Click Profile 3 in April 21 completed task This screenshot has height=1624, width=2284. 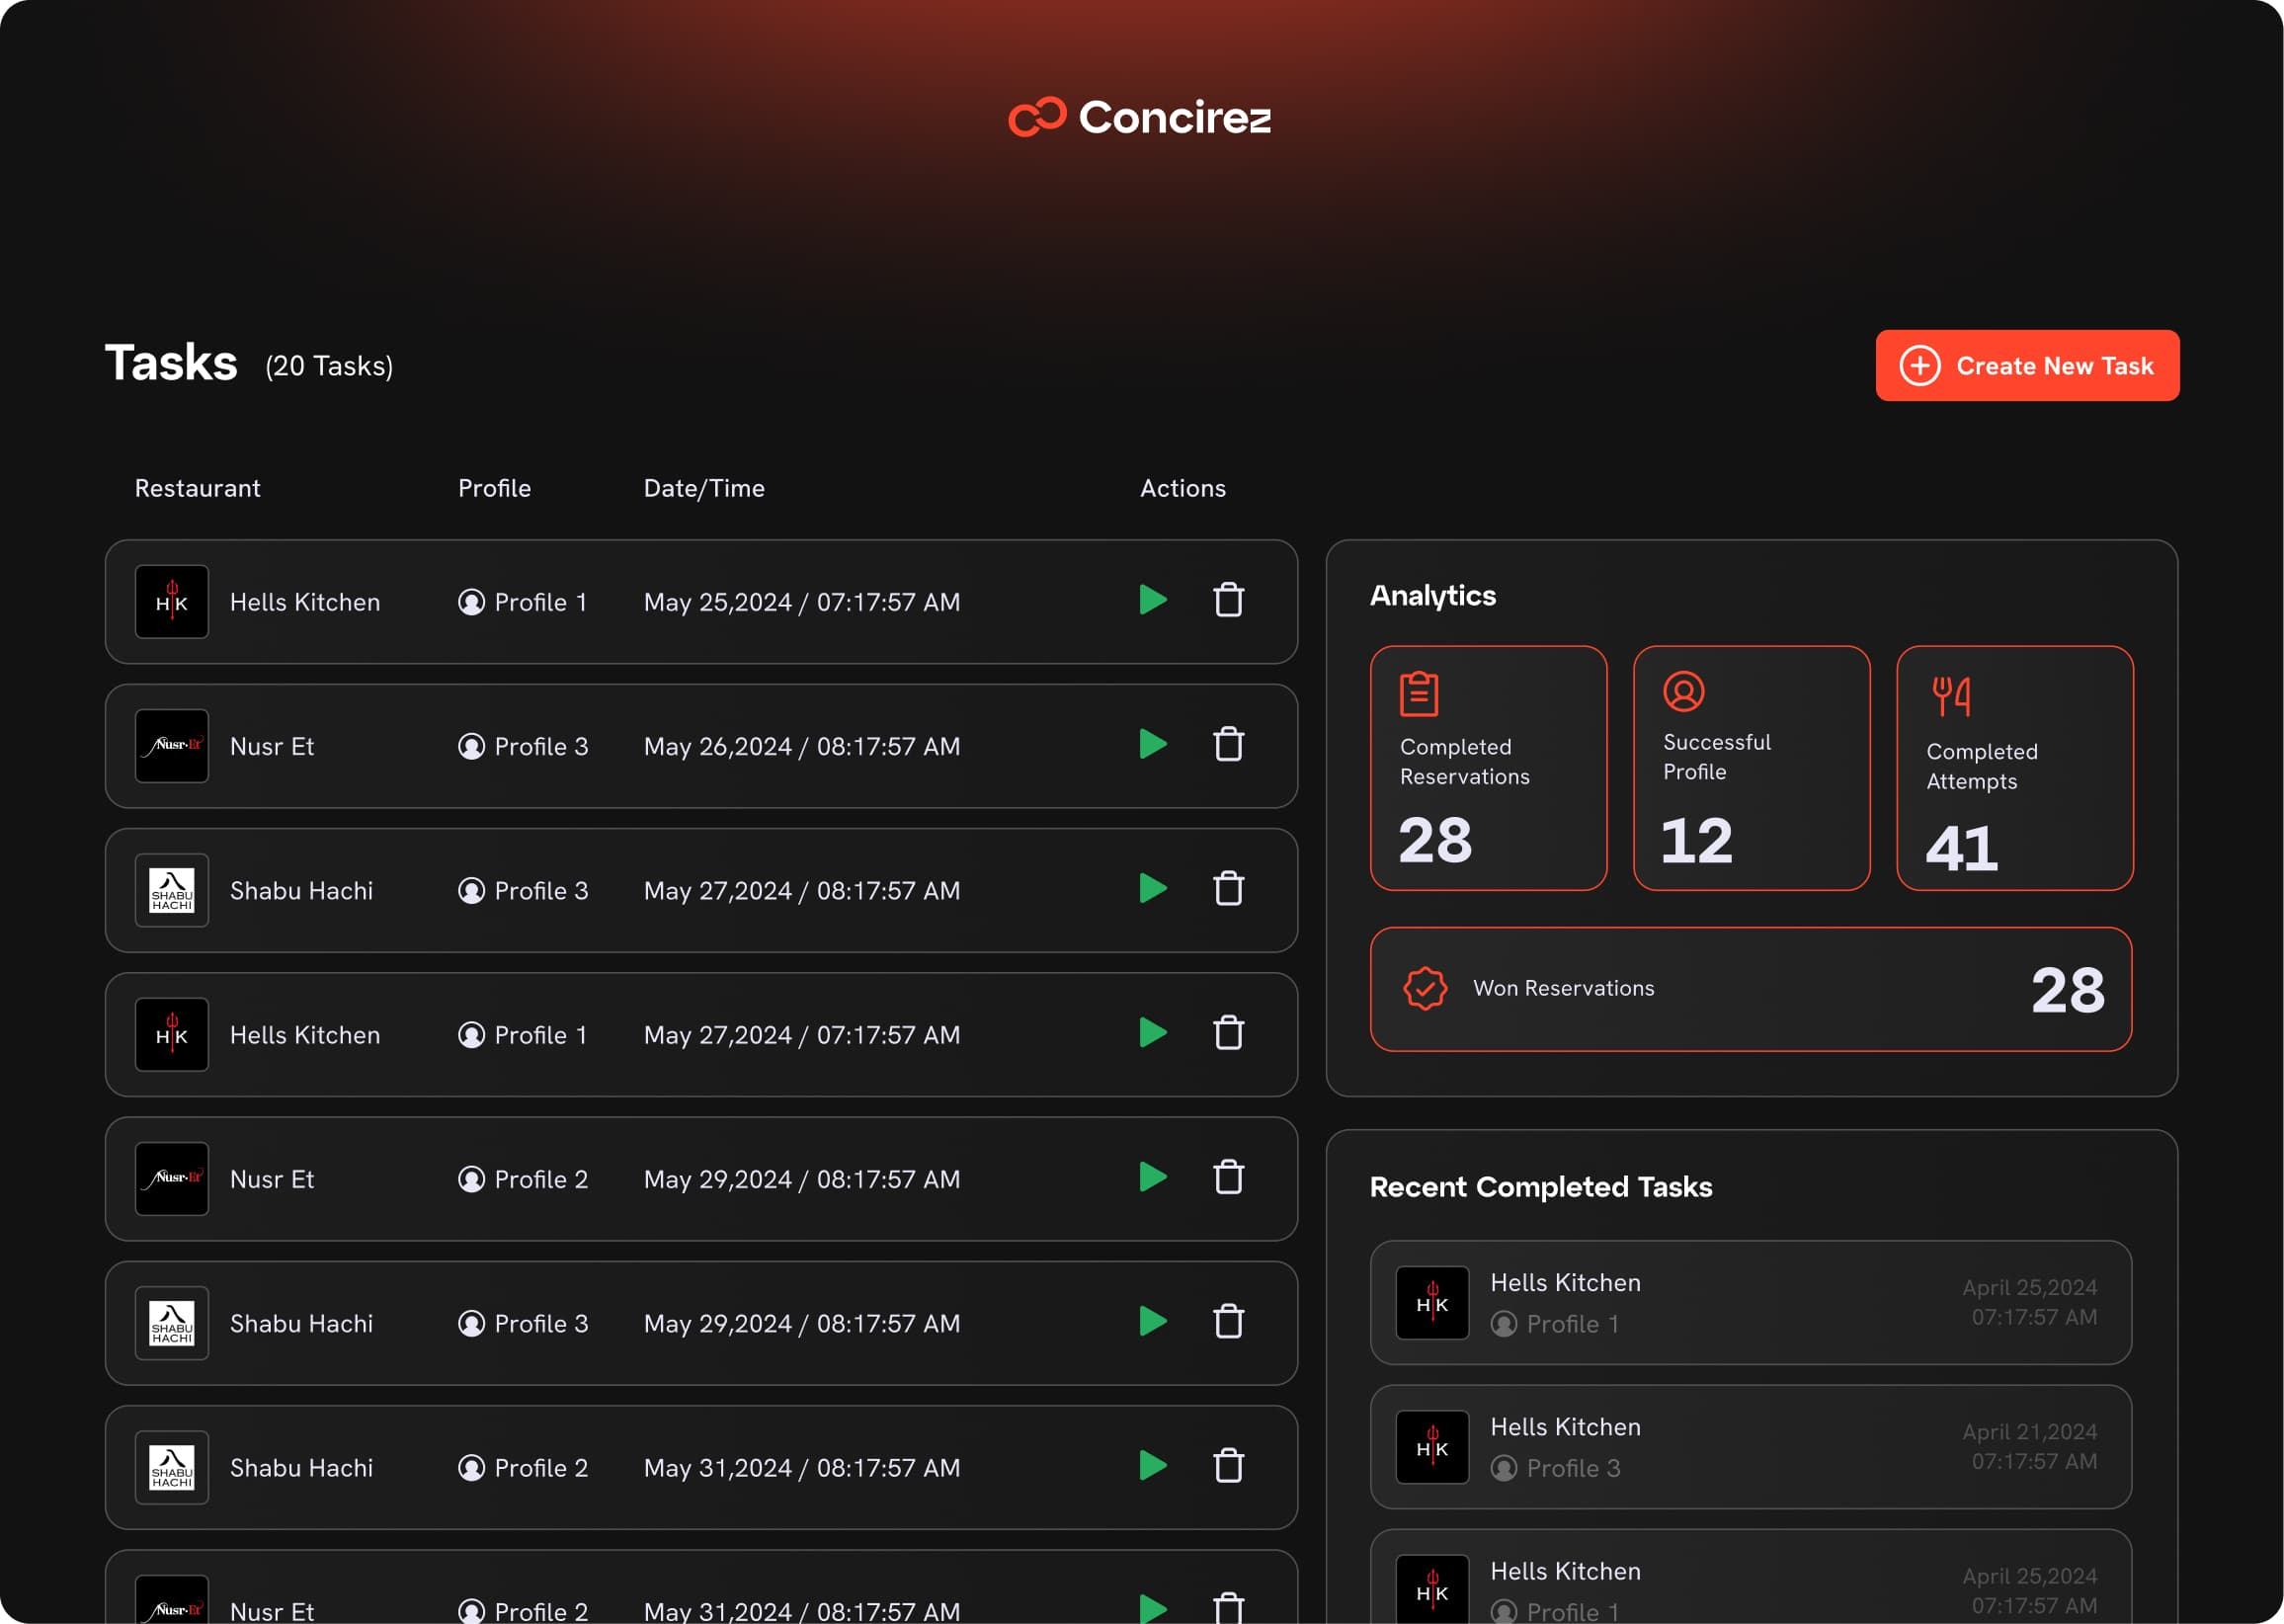click(x=1556, y=1468)
